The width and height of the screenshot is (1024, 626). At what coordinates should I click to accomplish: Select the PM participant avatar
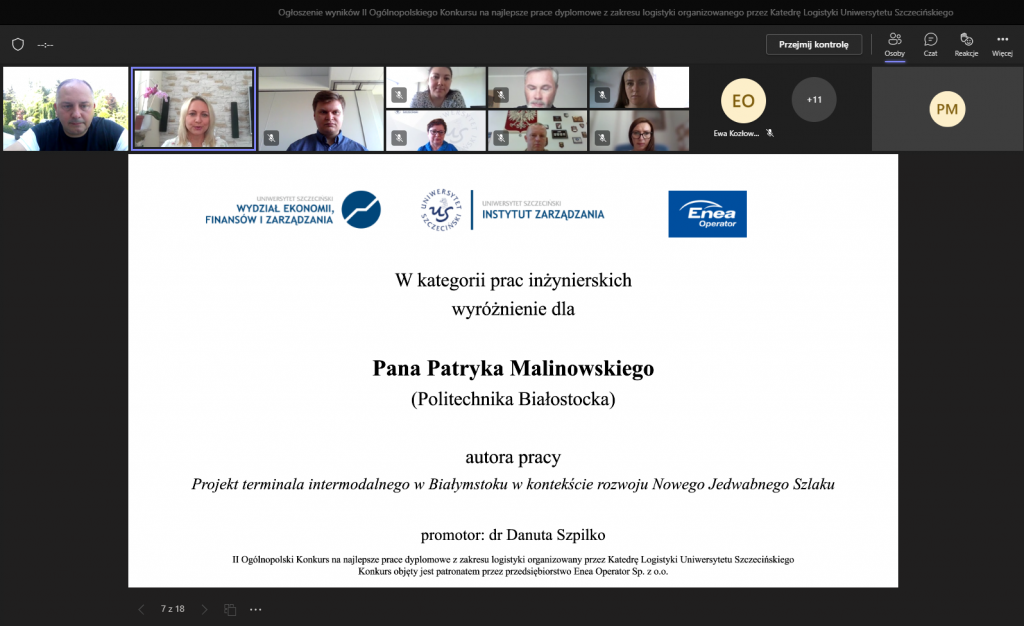tap(947, 110)
